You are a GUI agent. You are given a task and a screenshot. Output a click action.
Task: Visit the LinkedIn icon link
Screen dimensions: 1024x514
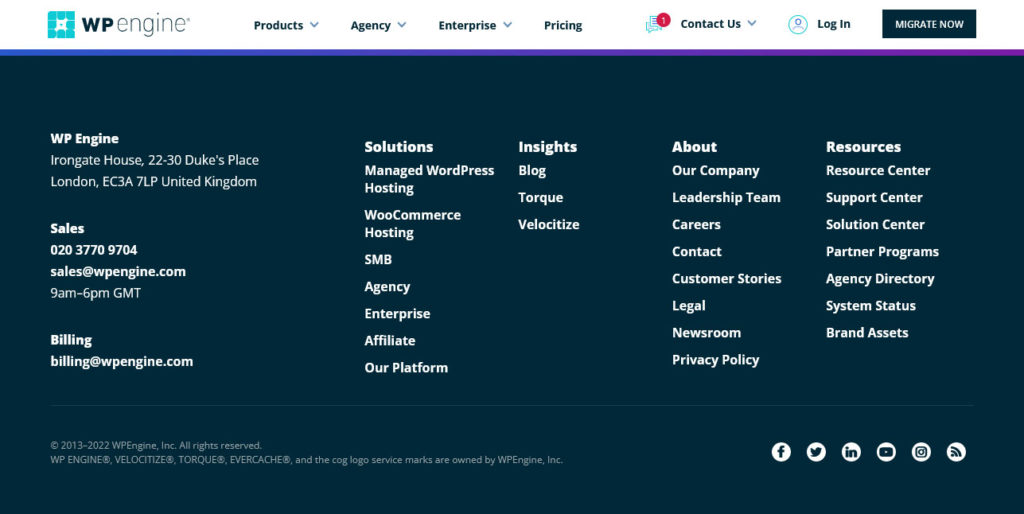pyautogui.click(x=851, y=452)
